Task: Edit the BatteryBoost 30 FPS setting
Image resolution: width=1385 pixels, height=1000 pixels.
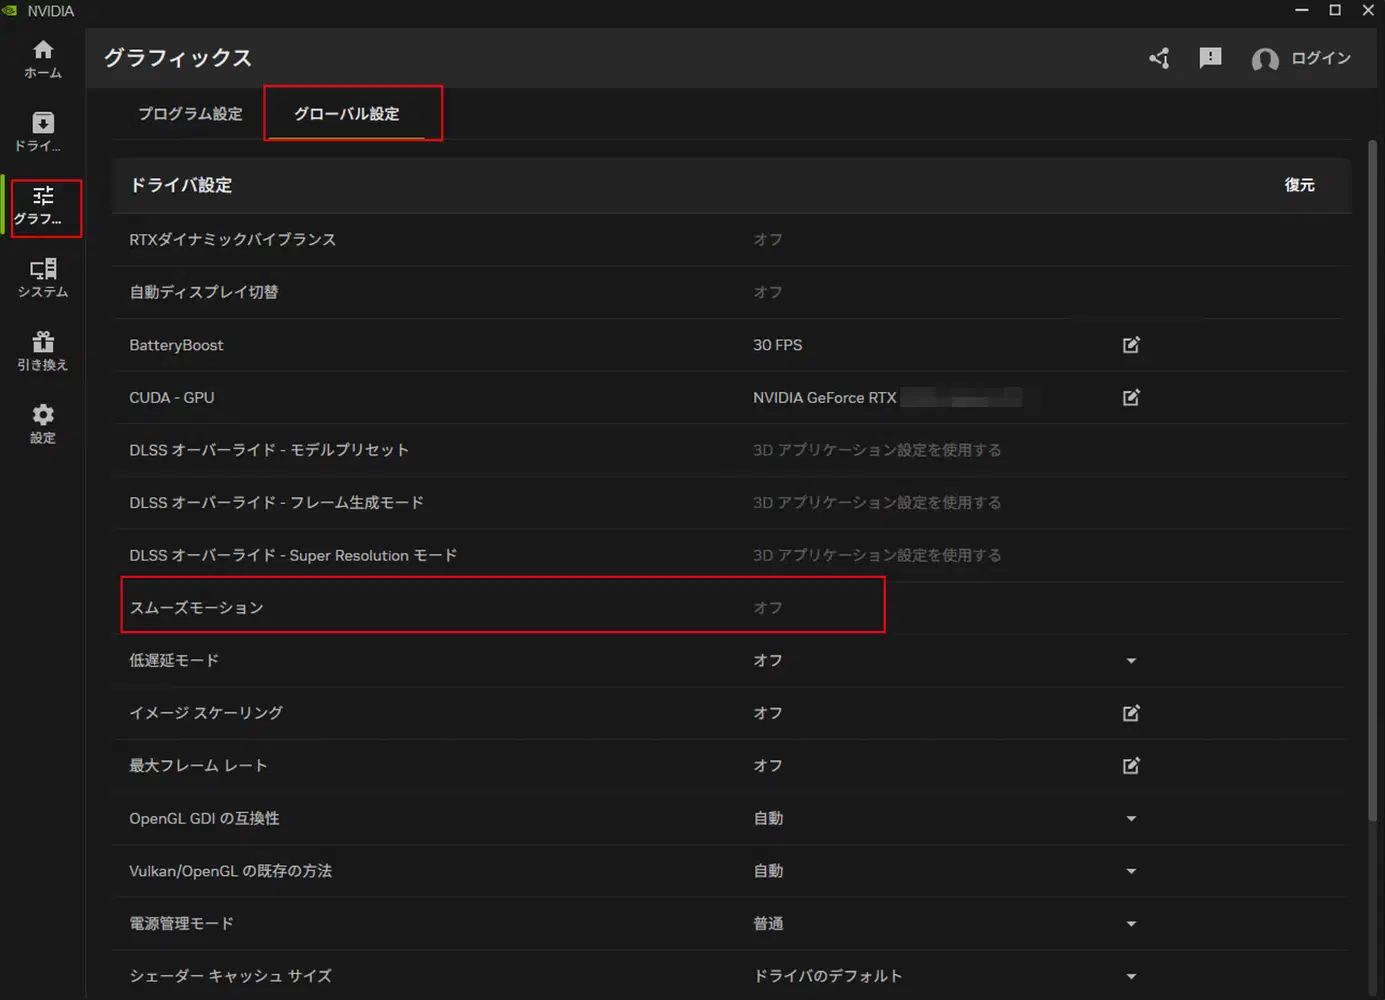Action: [1131, 345]
